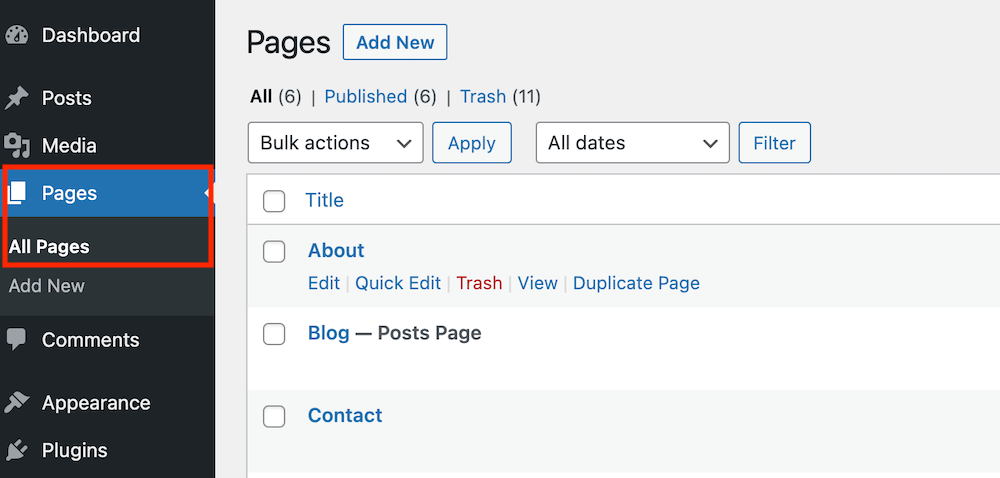
Task: View the Trash (11) pages list
Action: pyautogui.click(x=501, y=97)
